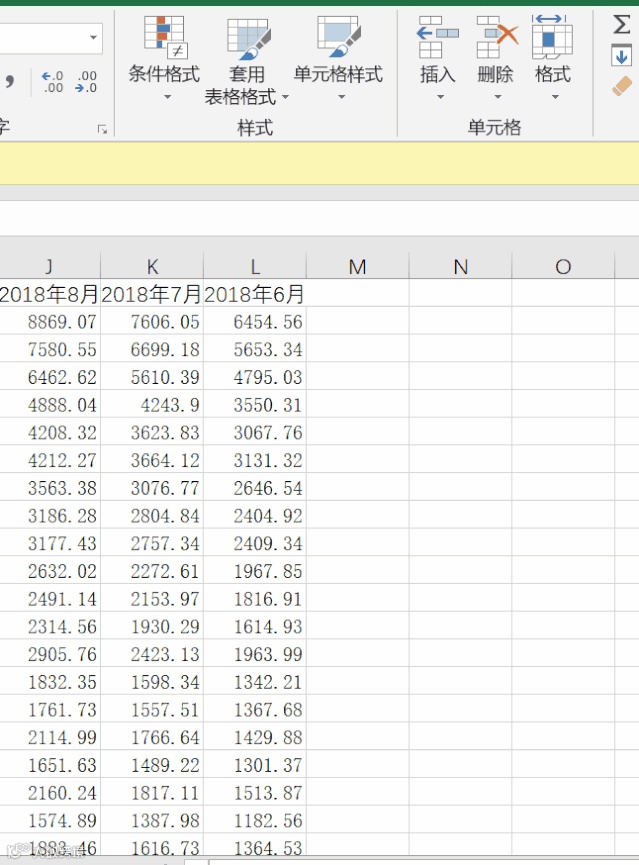Click the Clear eraser icon
639x865 pixels.
coord(622,86)
